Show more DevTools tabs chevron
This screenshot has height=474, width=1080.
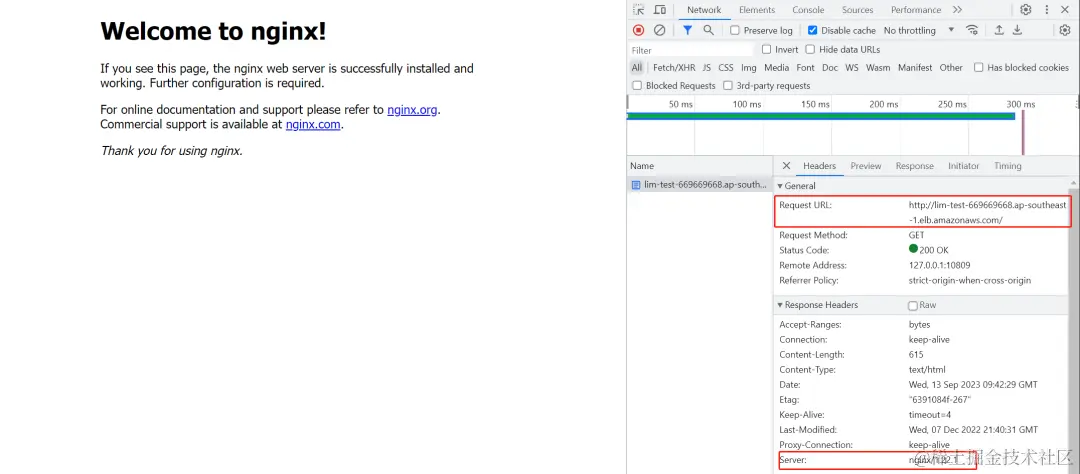[x=957, y=10]
